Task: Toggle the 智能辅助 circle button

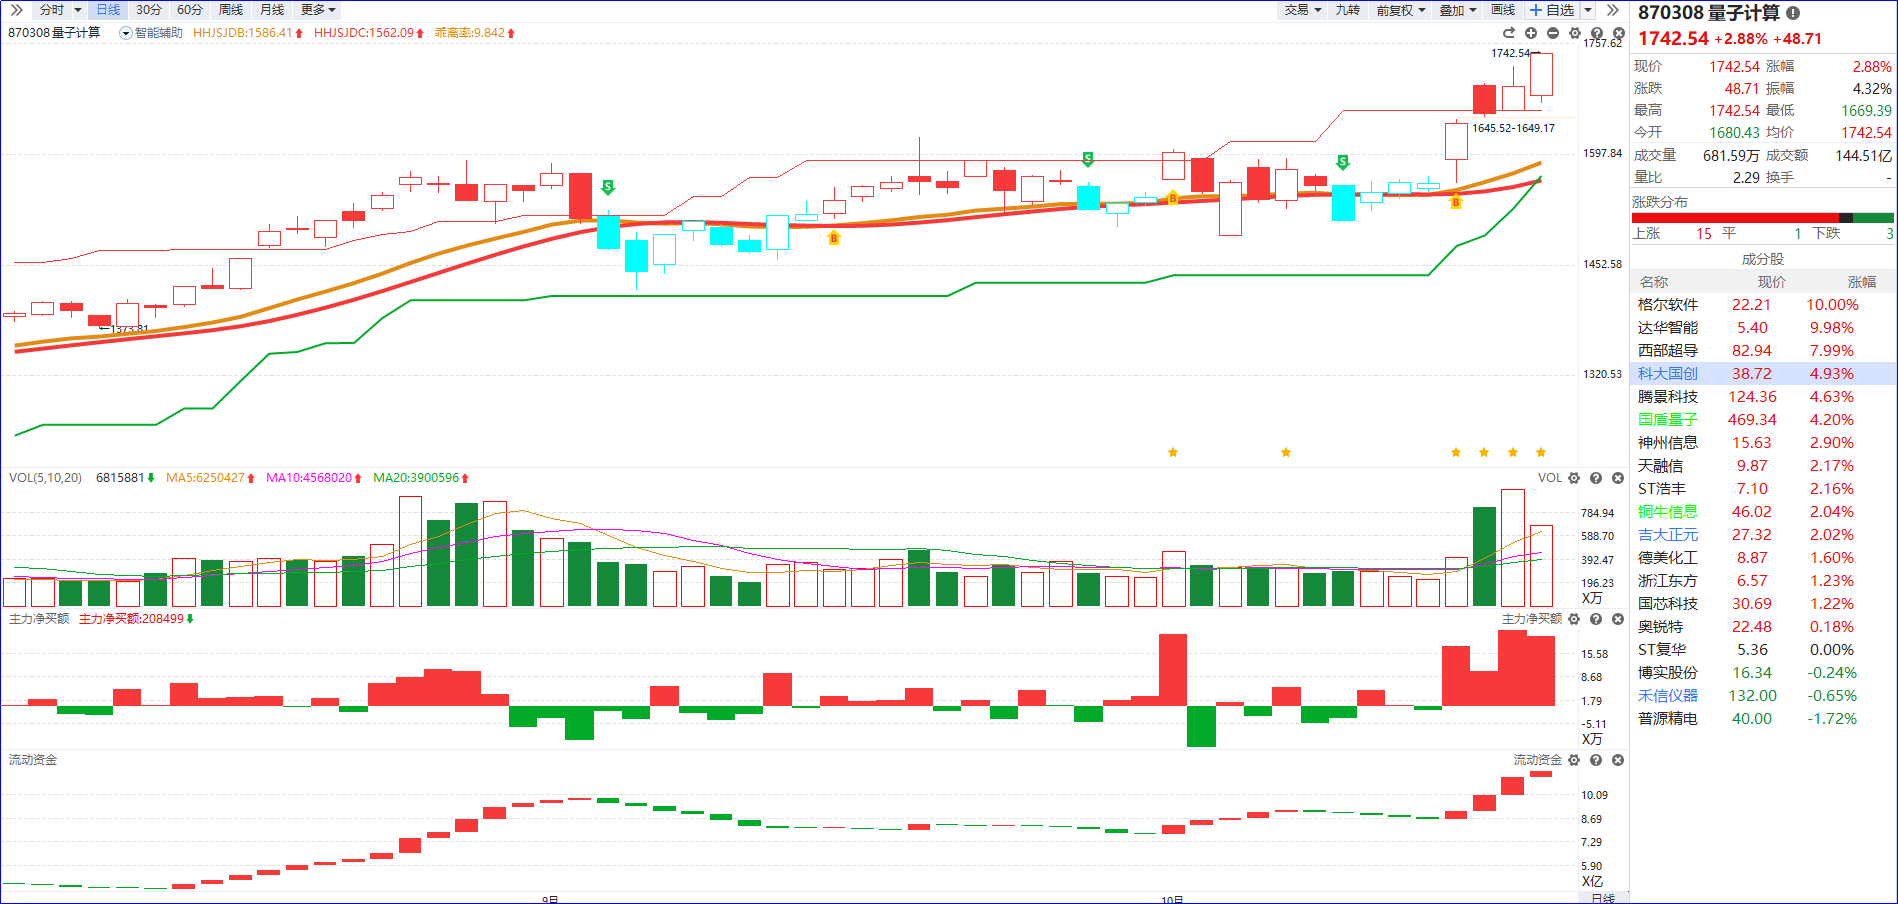Action: [x=126, y=33]
